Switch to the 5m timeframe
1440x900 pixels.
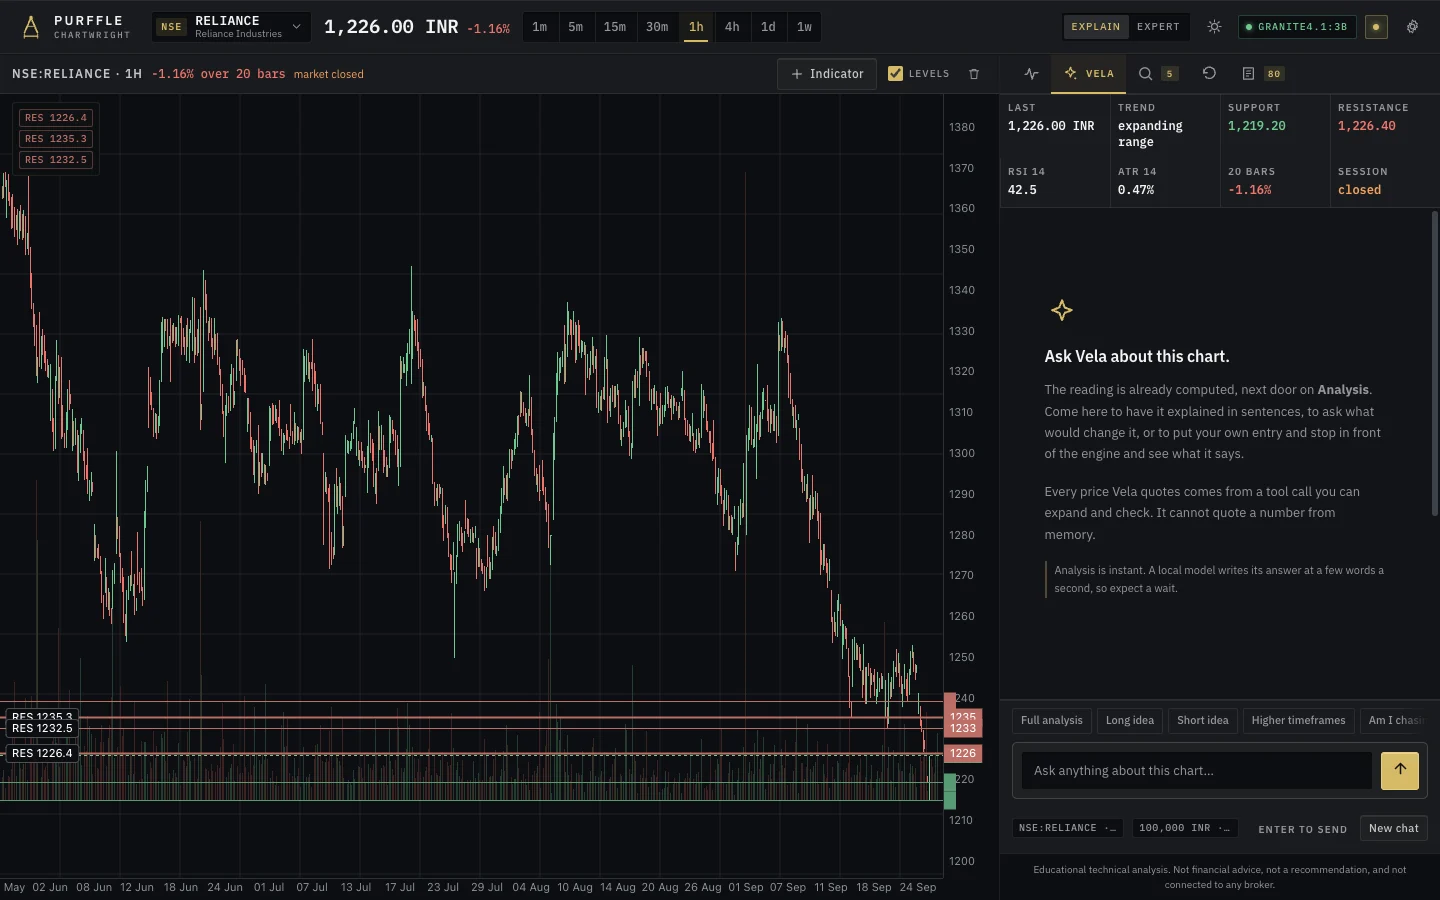pos(576,27)
